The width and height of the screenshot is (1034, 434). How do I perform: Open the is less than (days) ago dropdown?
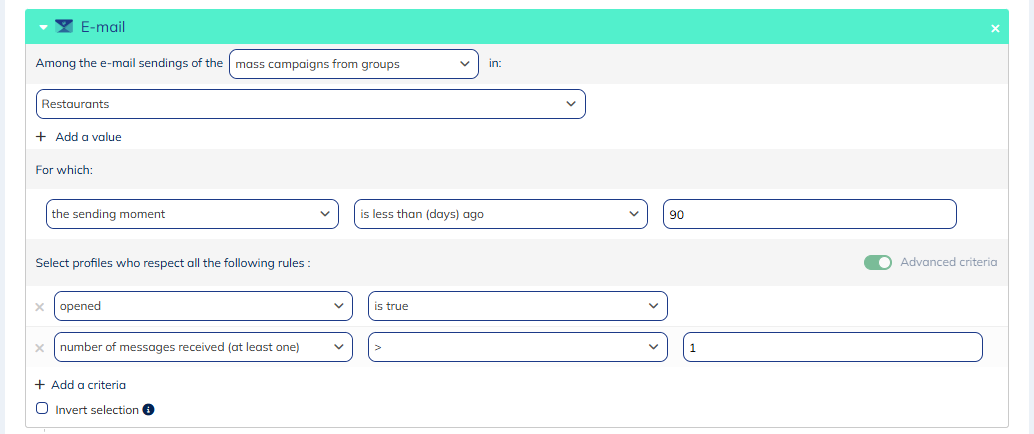coord(501,214)
